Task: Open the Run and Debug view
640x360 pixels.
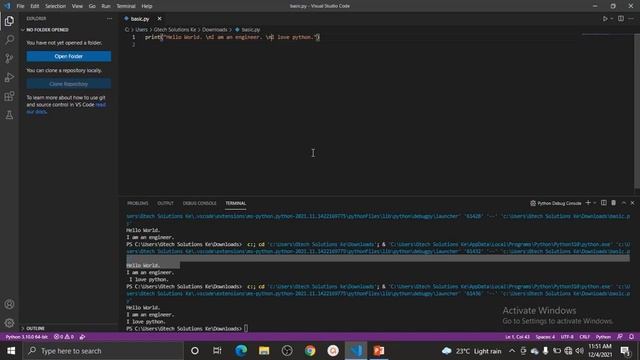Action: tap(9, 77)
